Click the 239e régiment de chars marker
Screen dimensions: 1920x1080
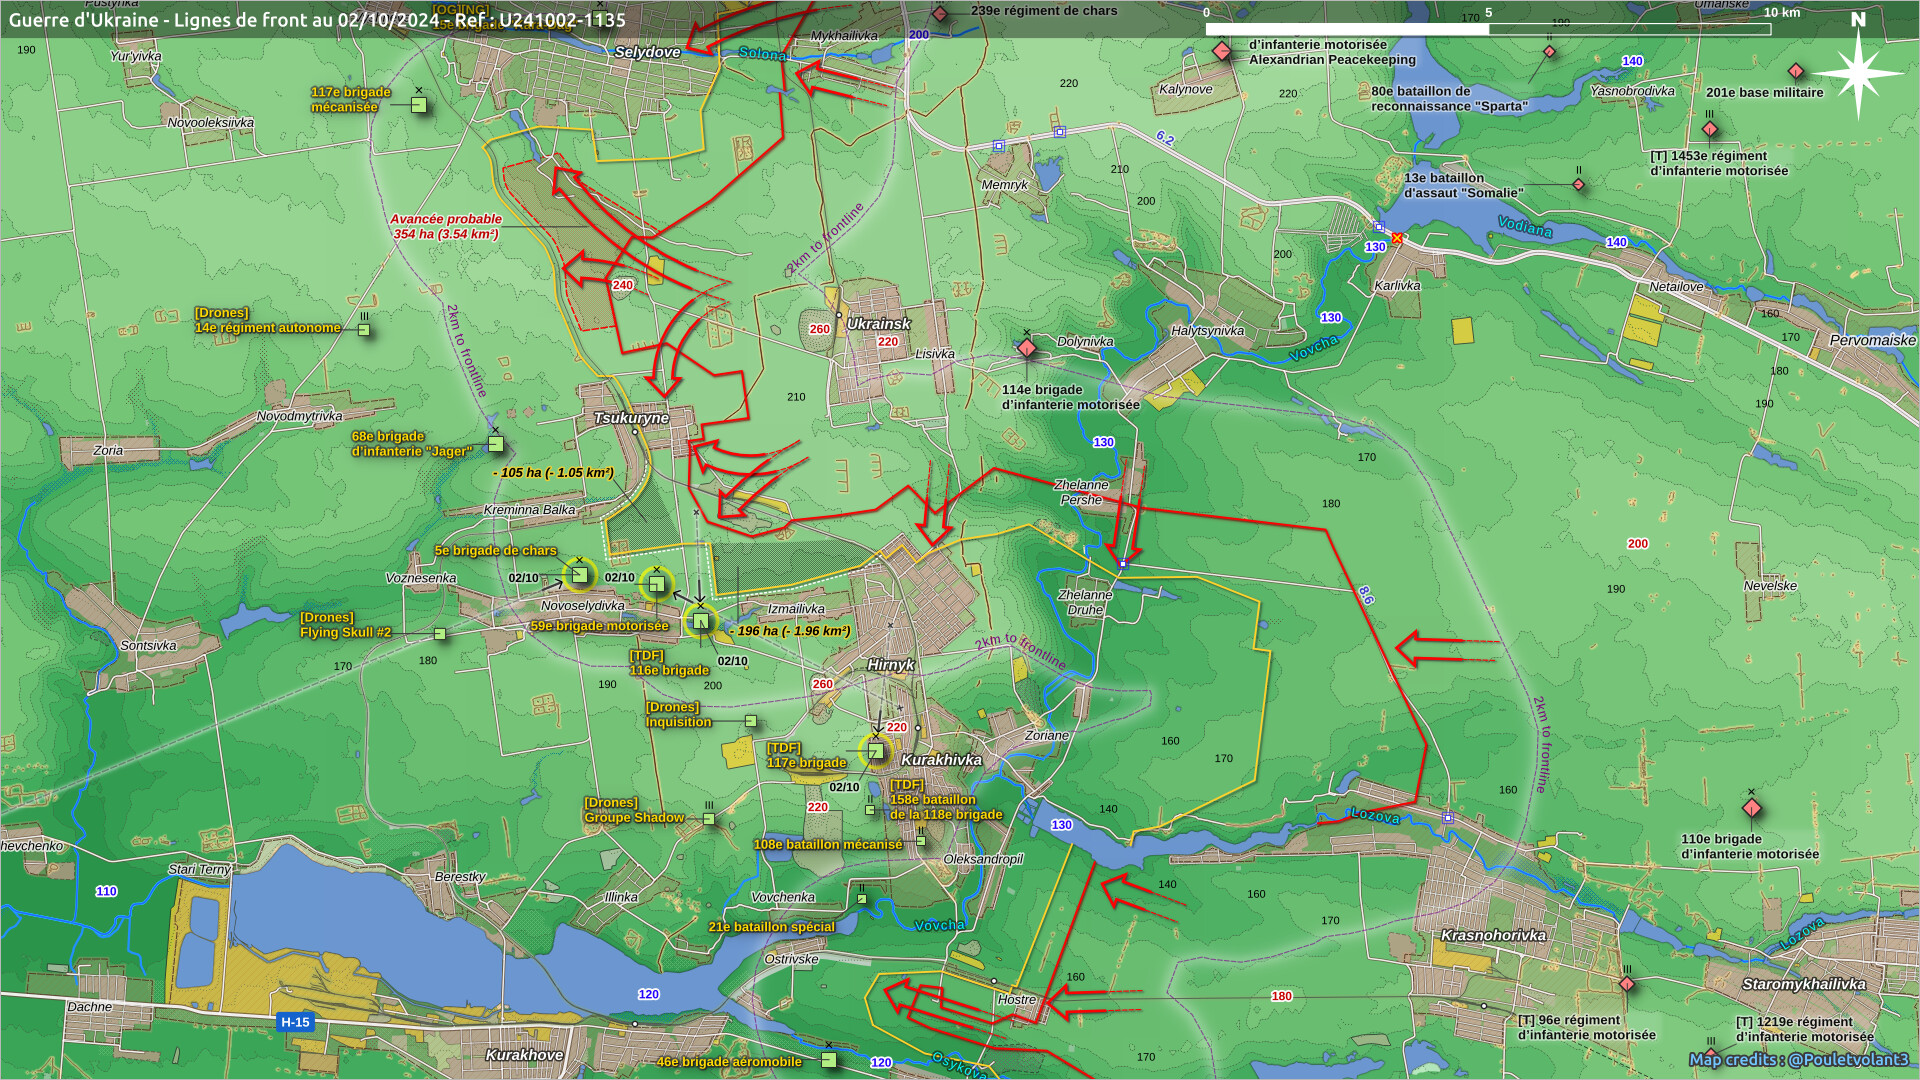(x=940, y=14)
